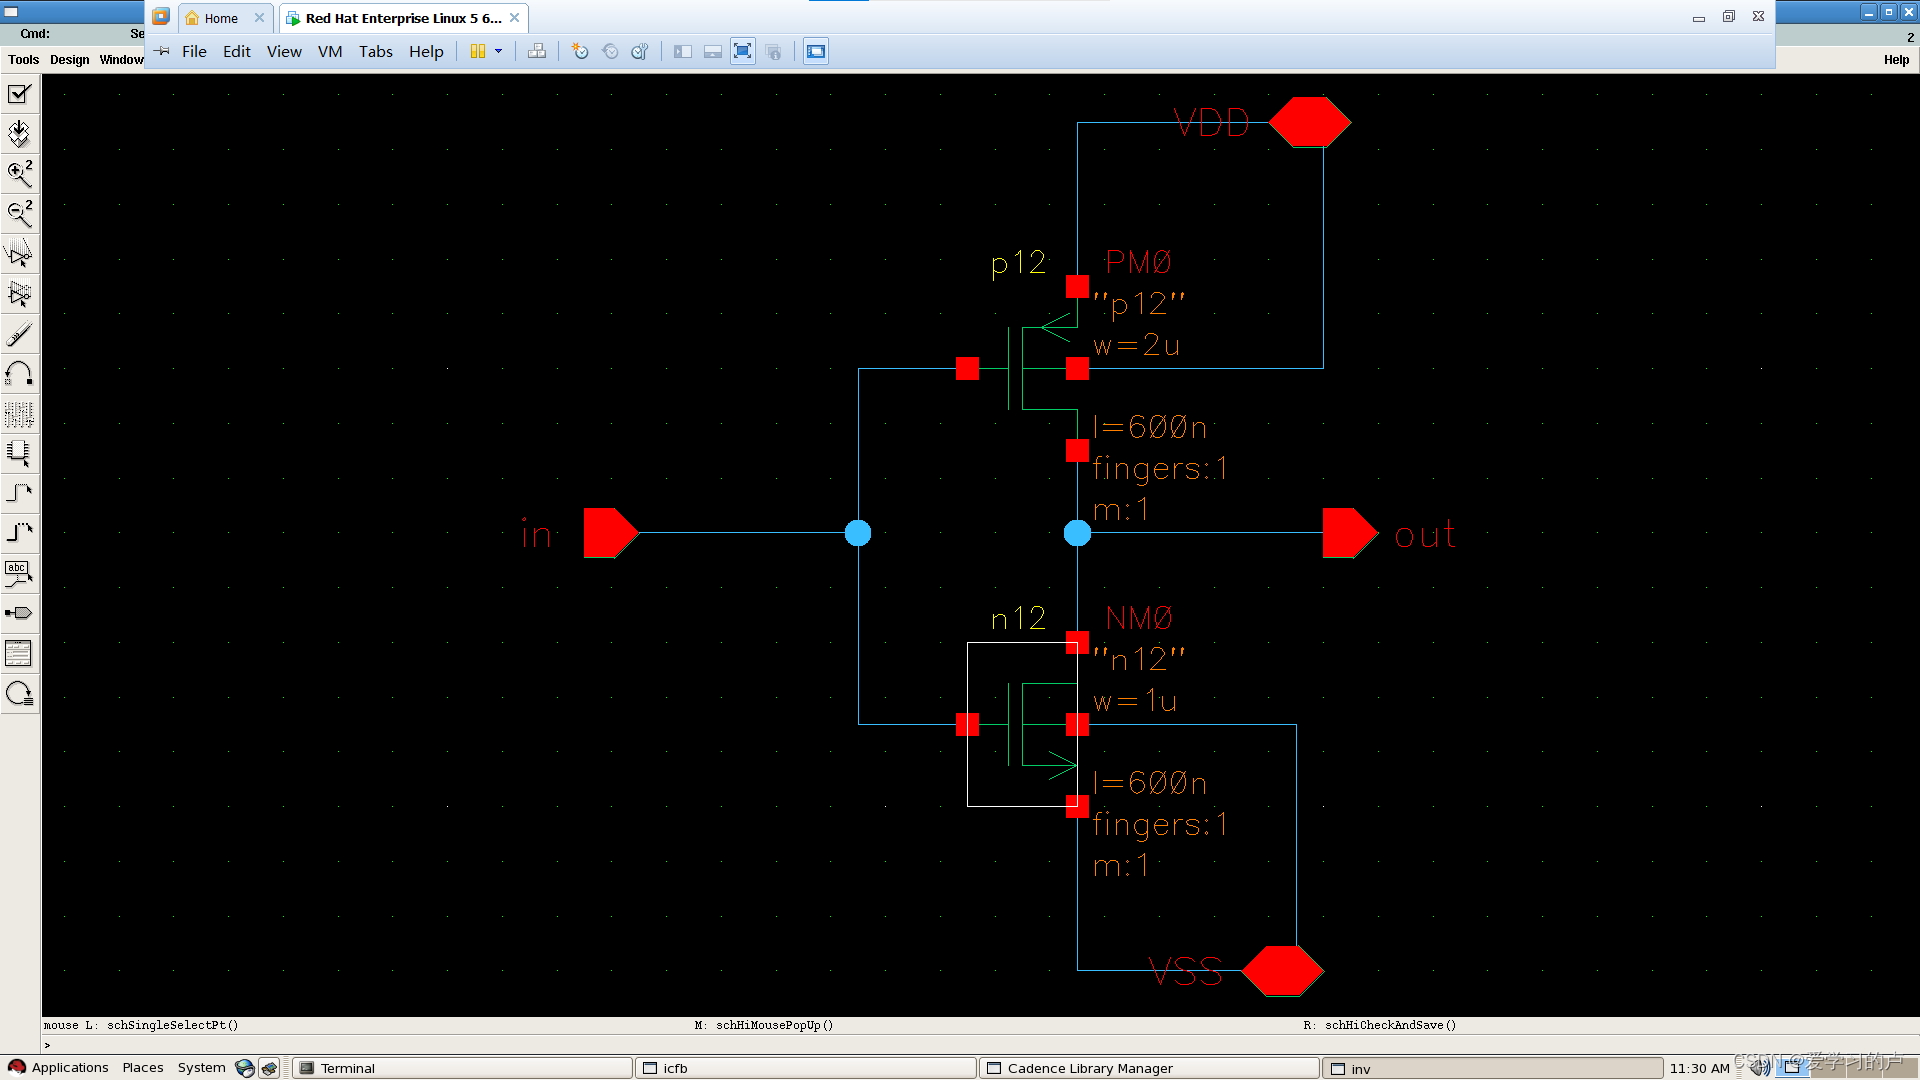Switch to the Home tab

[220, 18]
